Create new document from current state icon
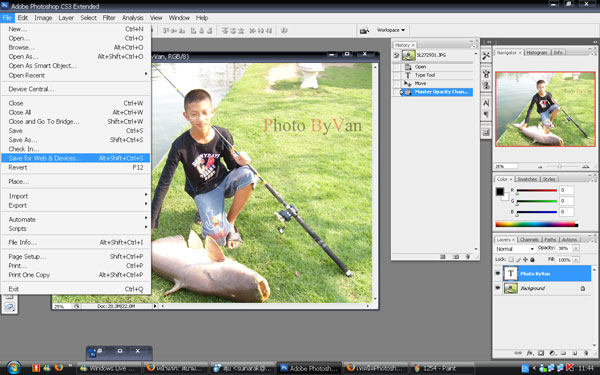The width and height of the screenshot is (600, 375). [x=443, y=257]
